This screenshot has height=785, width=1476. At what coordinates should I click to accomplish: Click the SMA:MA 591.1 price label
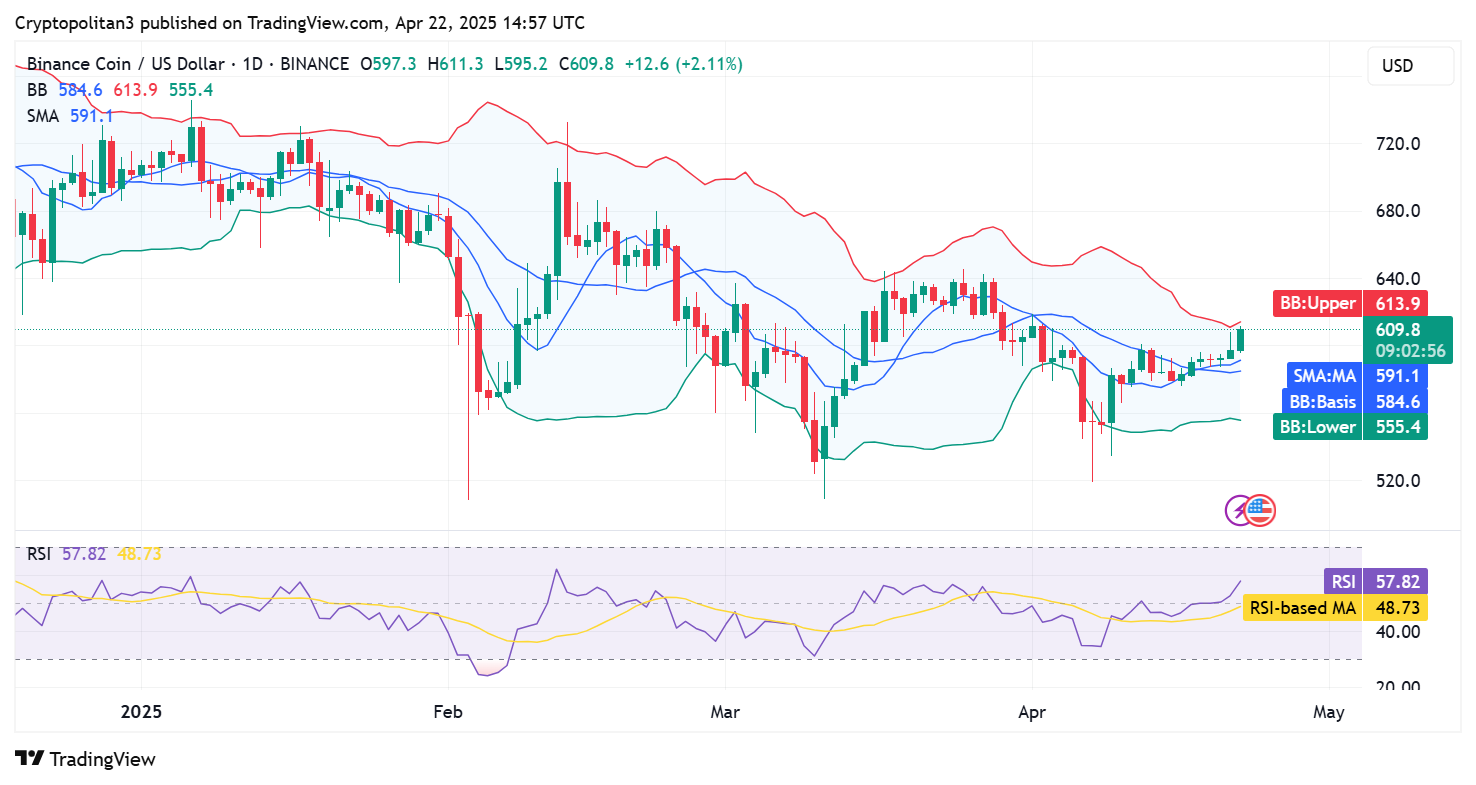[1356, 376]
